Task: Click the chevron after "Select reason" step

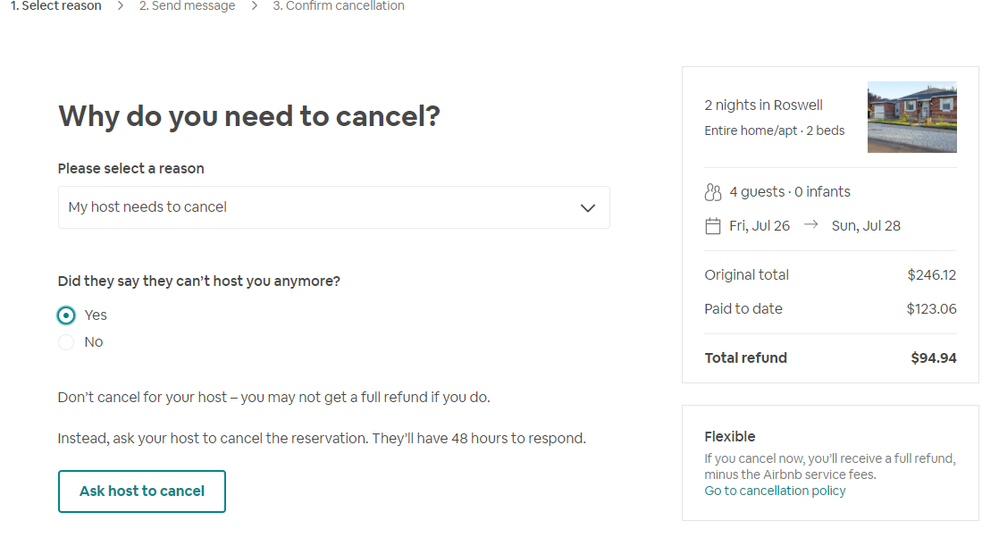Action: tap(120, 6)
